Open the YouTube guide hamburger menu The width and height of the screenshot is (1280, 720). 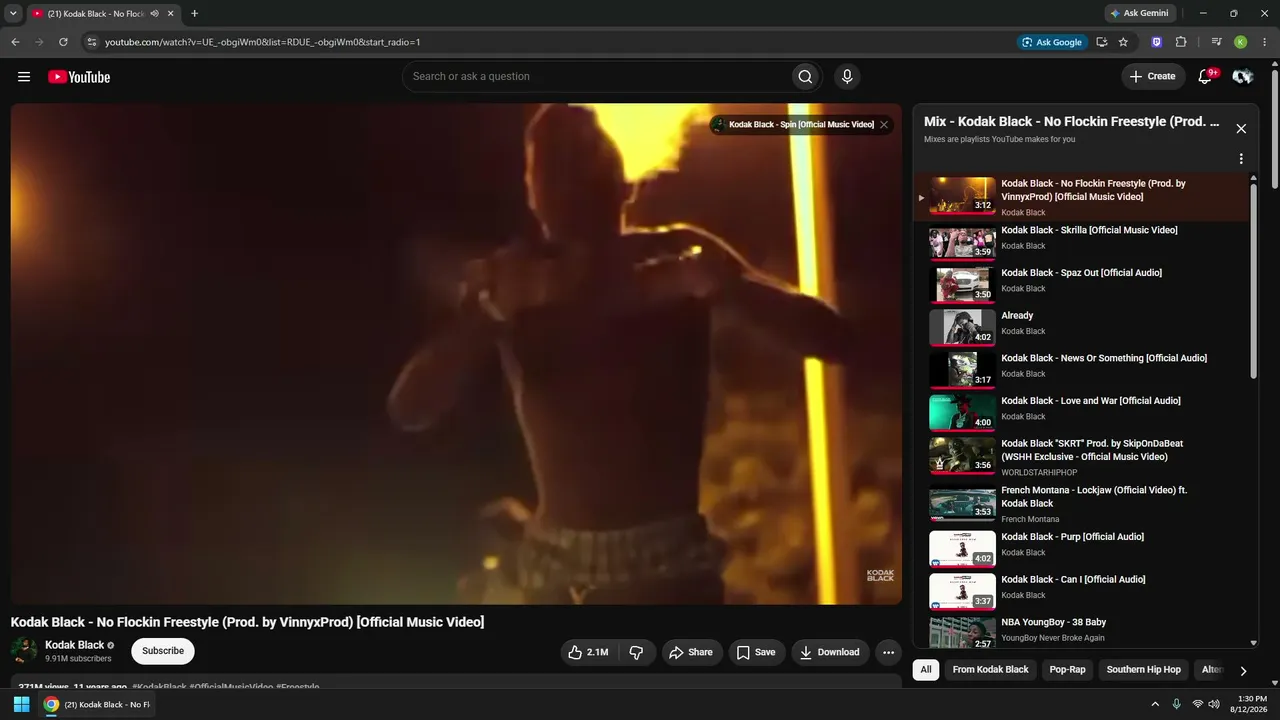click(x=24, y=77)
